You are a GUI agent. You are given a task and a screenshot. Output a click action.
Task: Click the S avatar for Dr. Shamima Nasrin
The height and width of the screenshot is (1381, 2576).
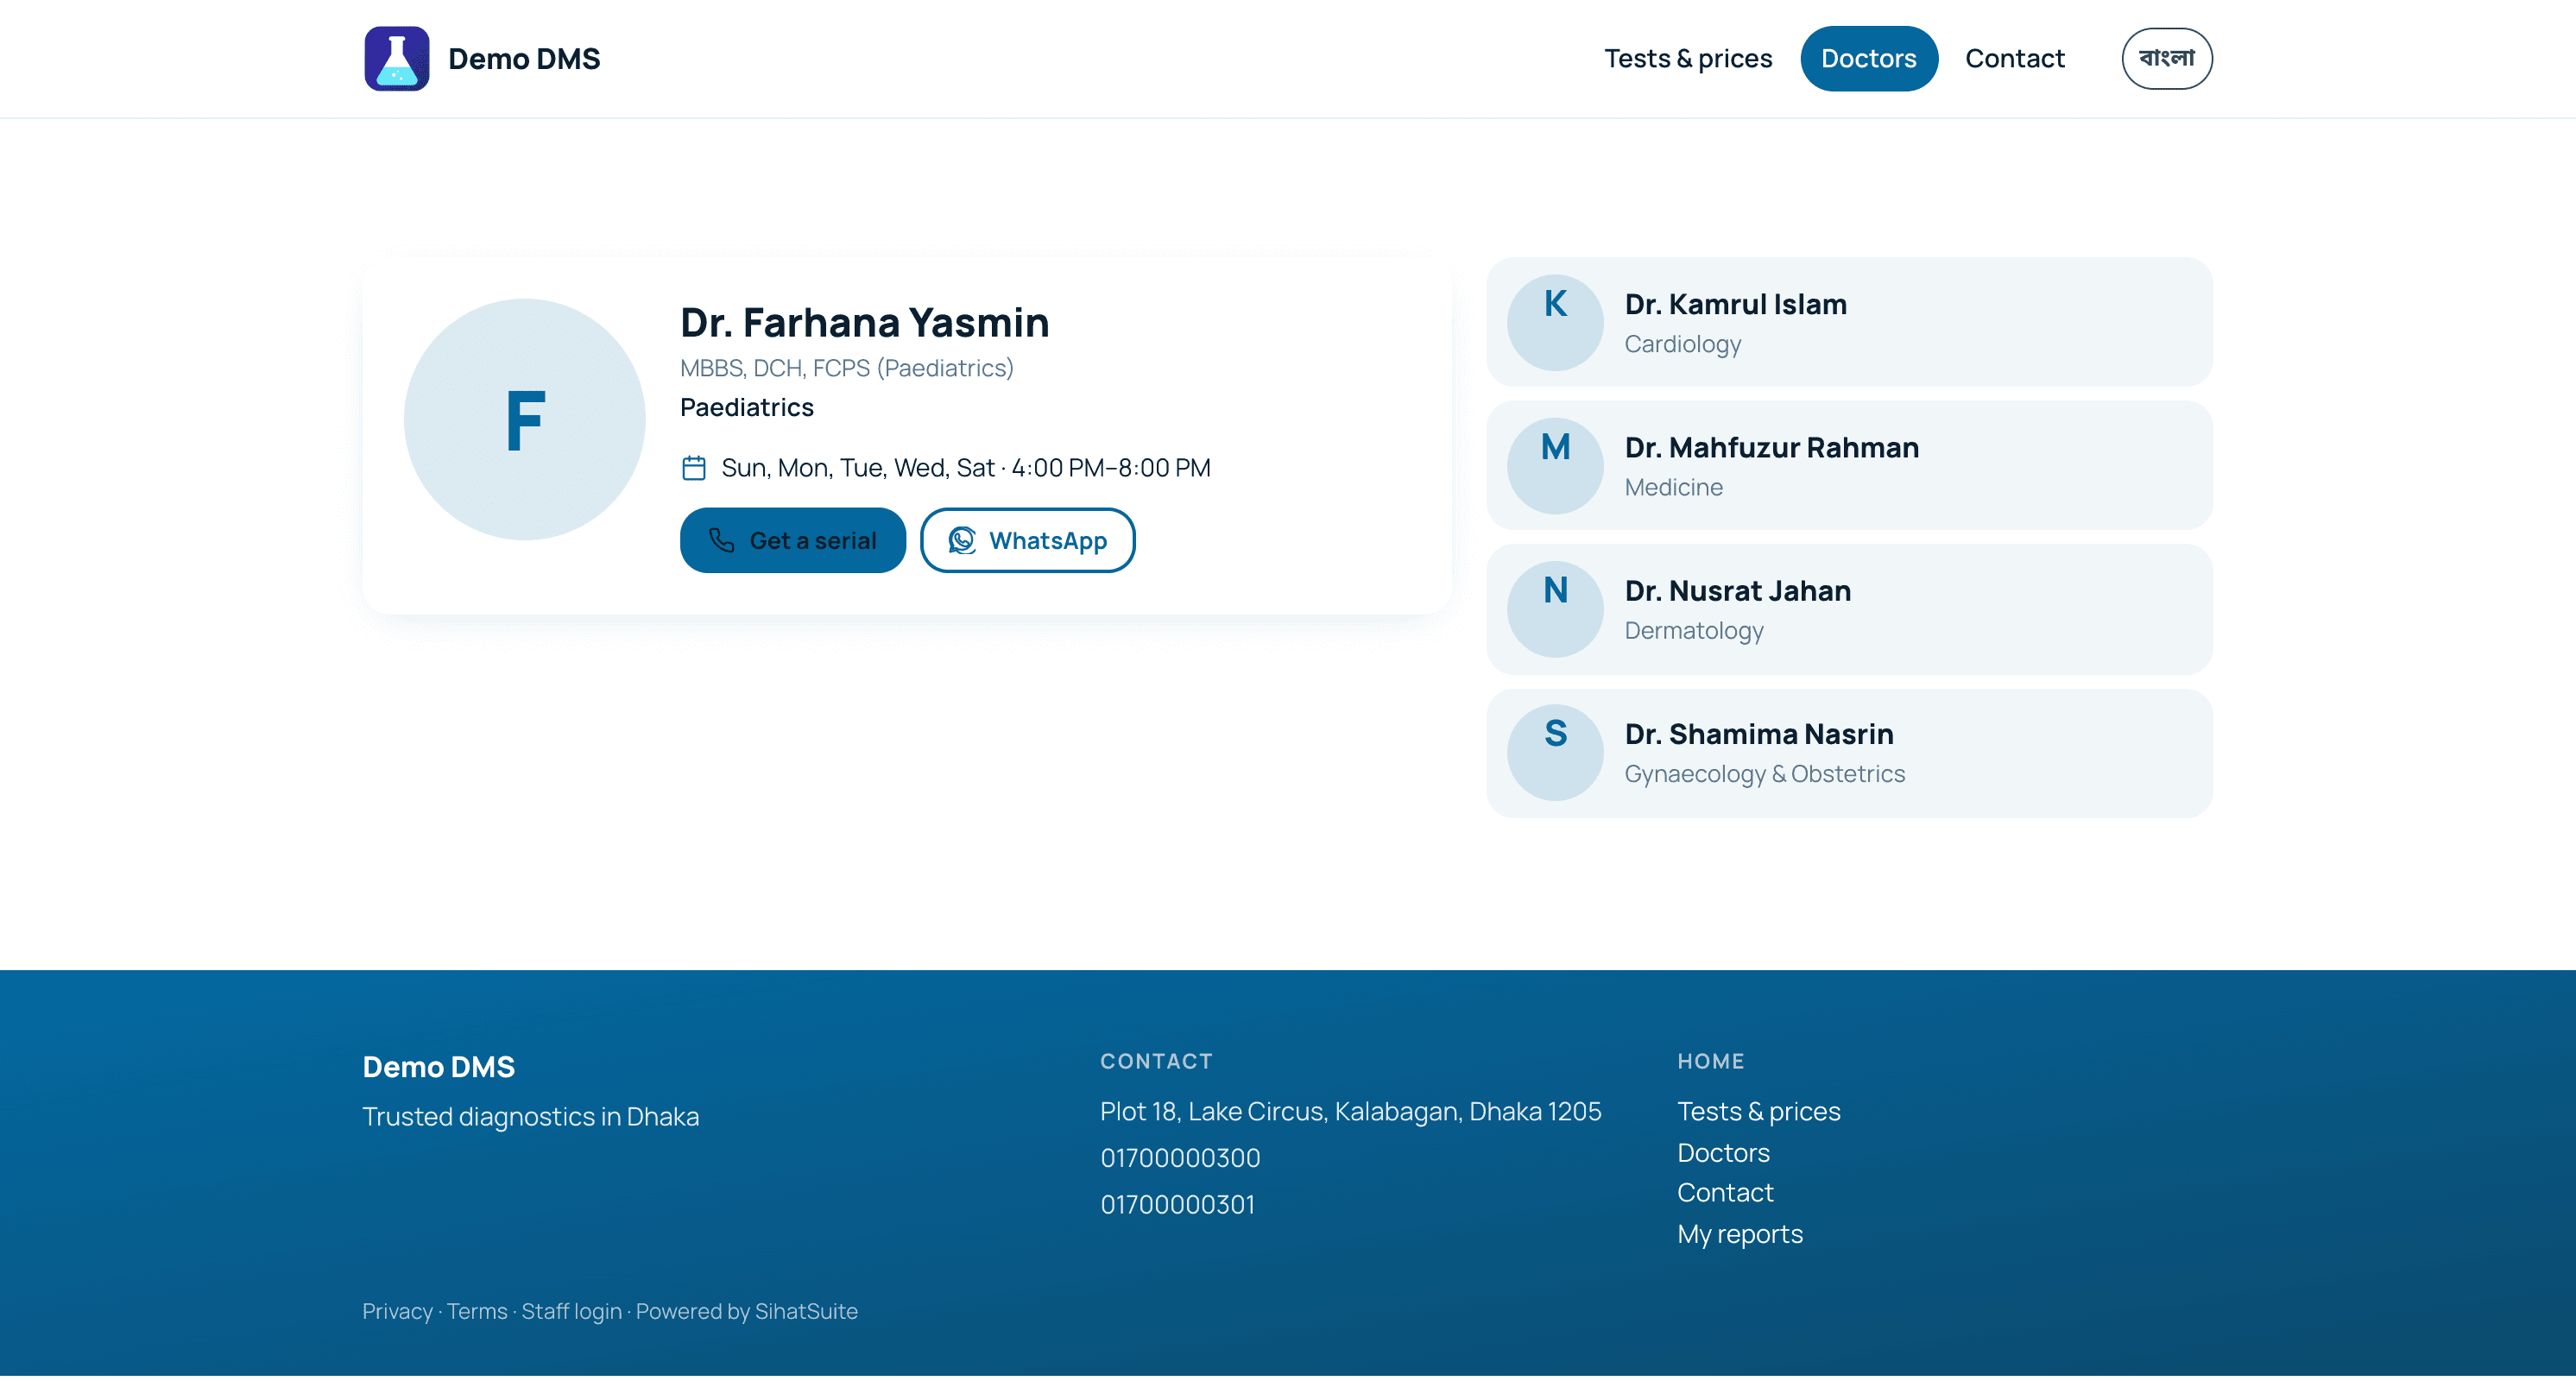coord(1555,752)
